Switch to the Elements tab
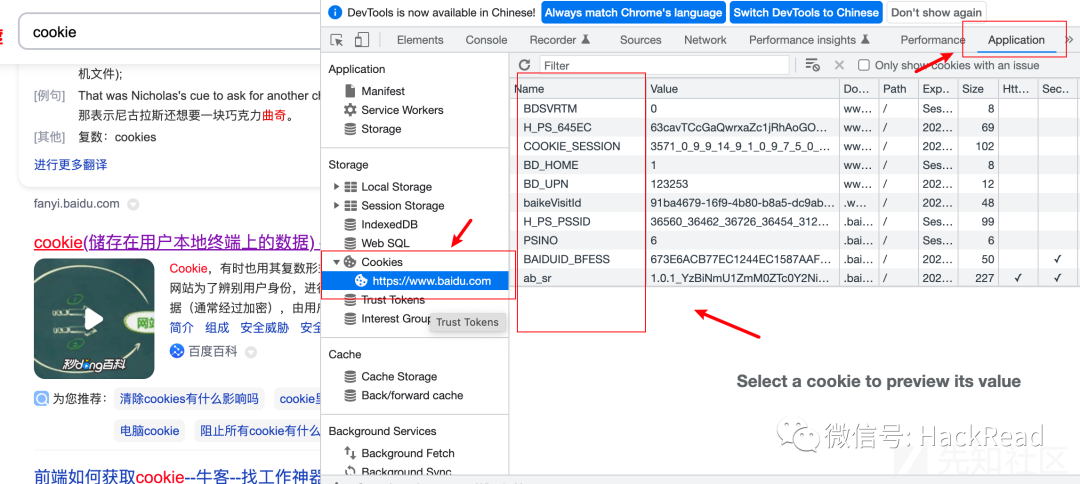 point(420,40)
